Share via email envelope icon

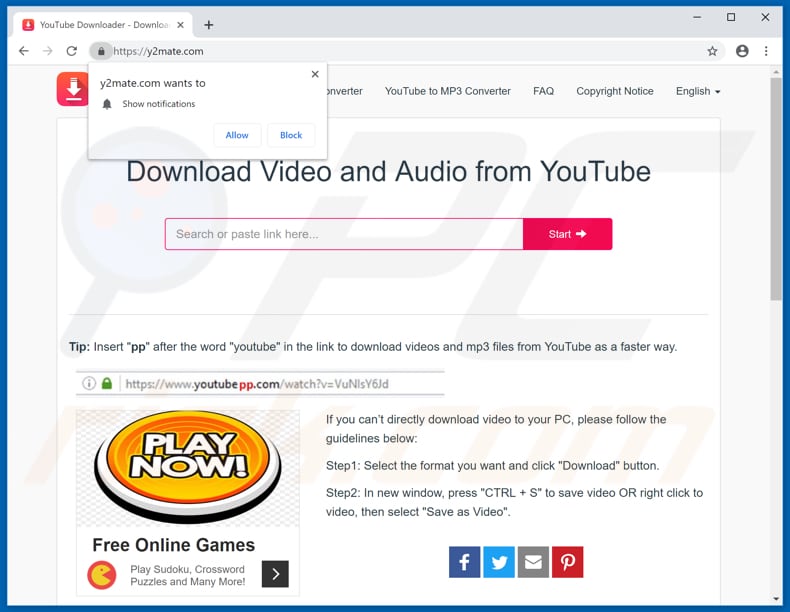click(533, 562)
